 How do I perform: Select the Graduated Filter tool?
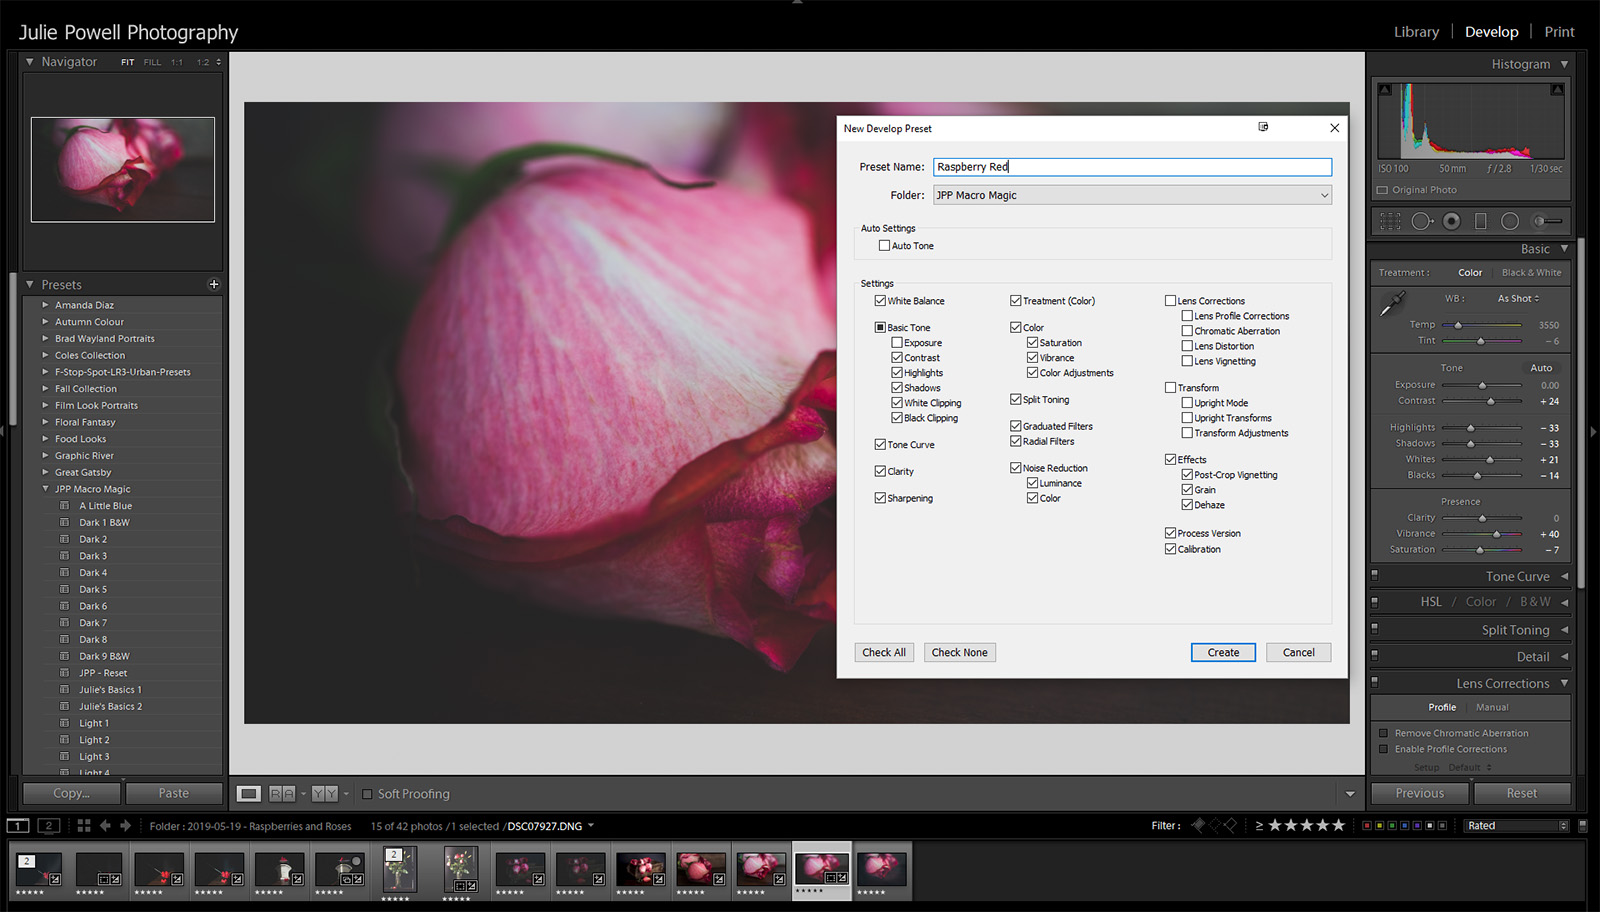click(x=1481, y=221)
